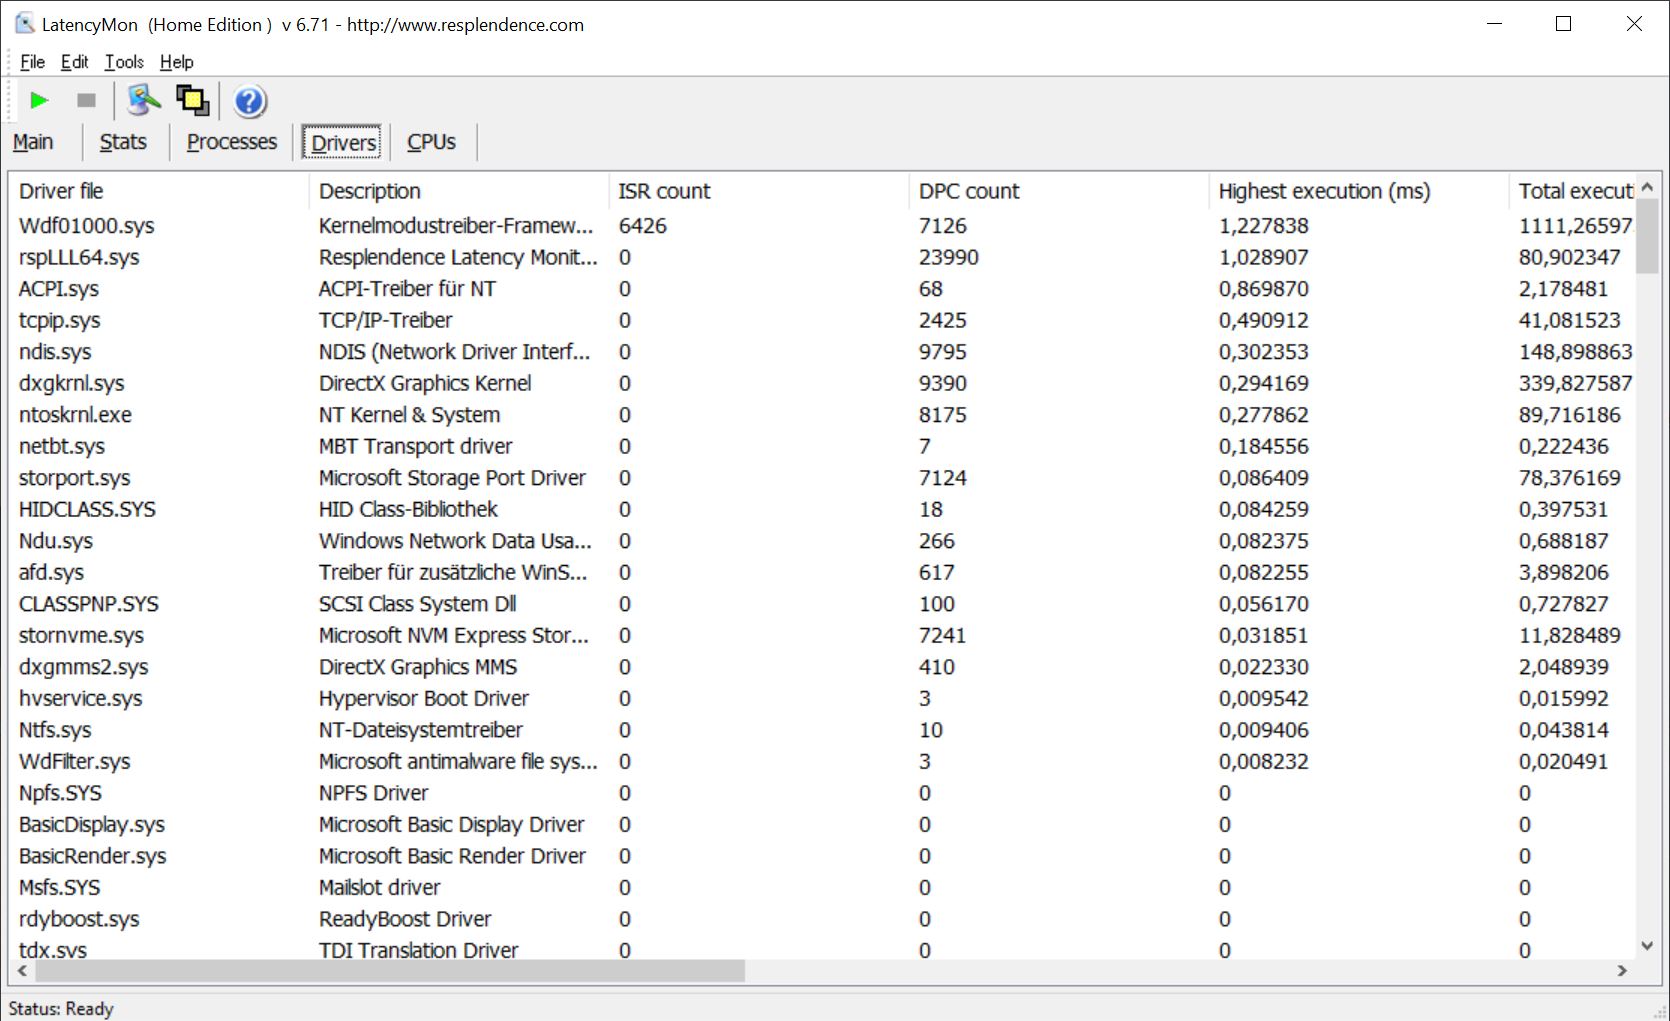Start the latency monitor with green play icon
The height and width of the screenshot is (1021, 1670).
pyautogui.click(x=39, y=100)
